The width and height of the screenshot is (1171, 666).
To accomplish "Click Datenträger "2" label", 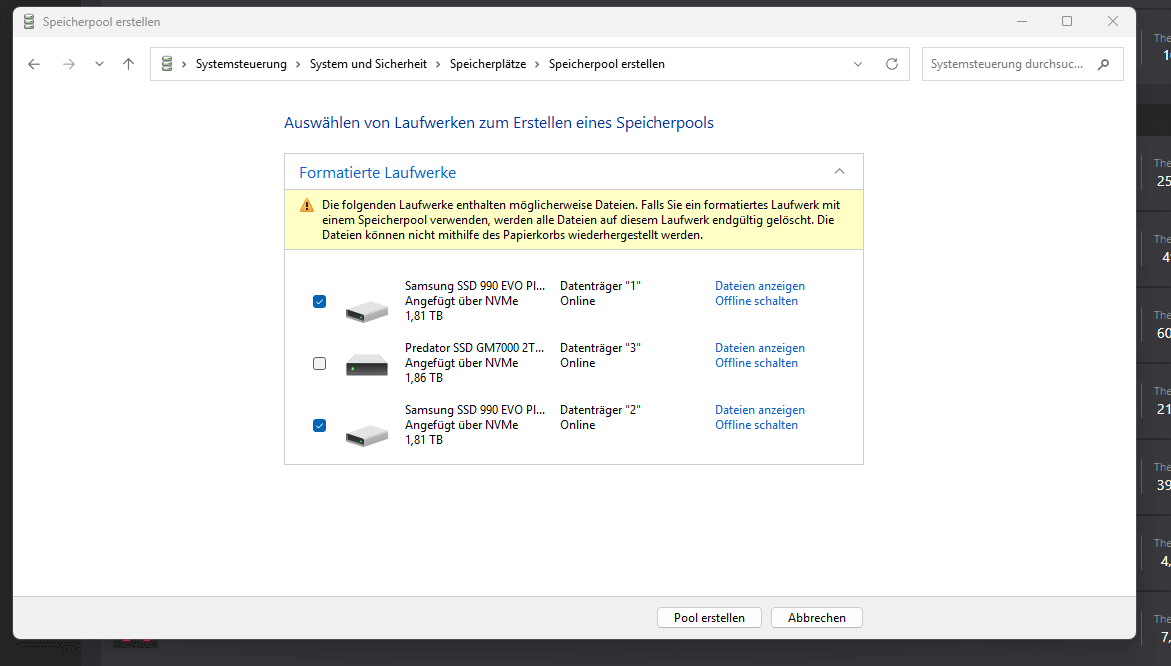I will tap(600, 410).
